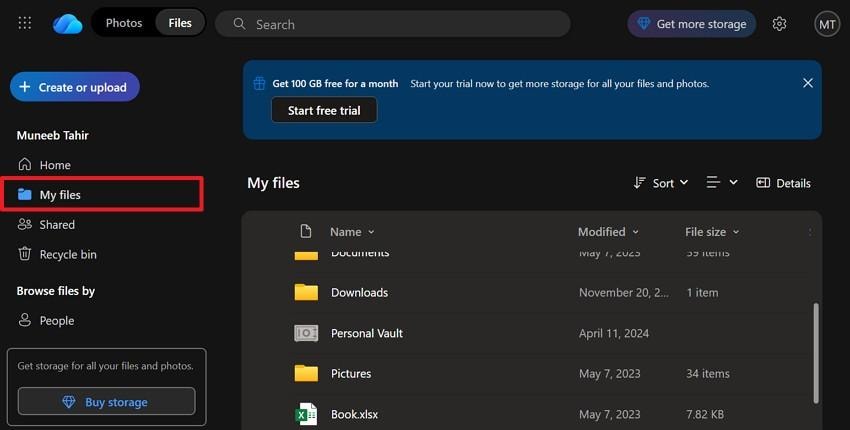Click the file list scrollbar
The image size is (850, 430).
[816, 352]
